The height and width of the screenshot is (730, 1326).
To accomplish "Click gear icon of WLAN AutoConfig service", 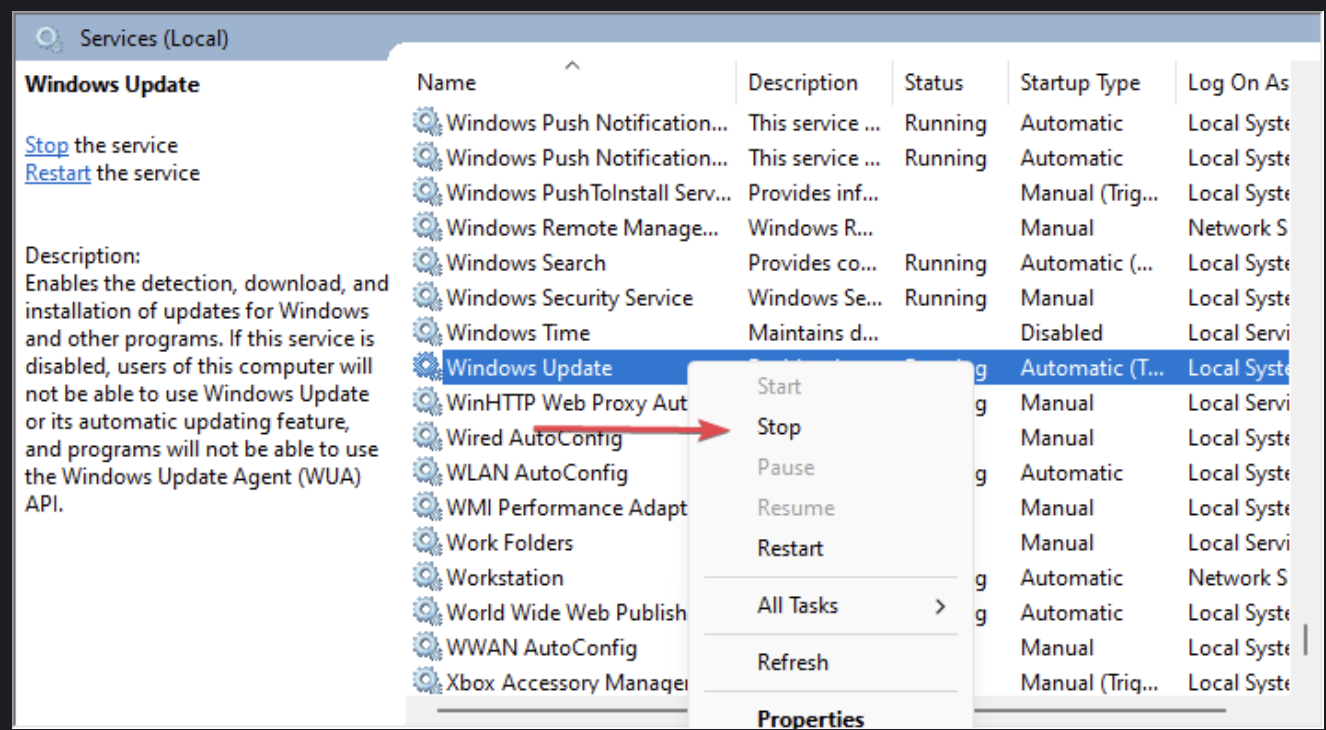I will pos(427,472).
